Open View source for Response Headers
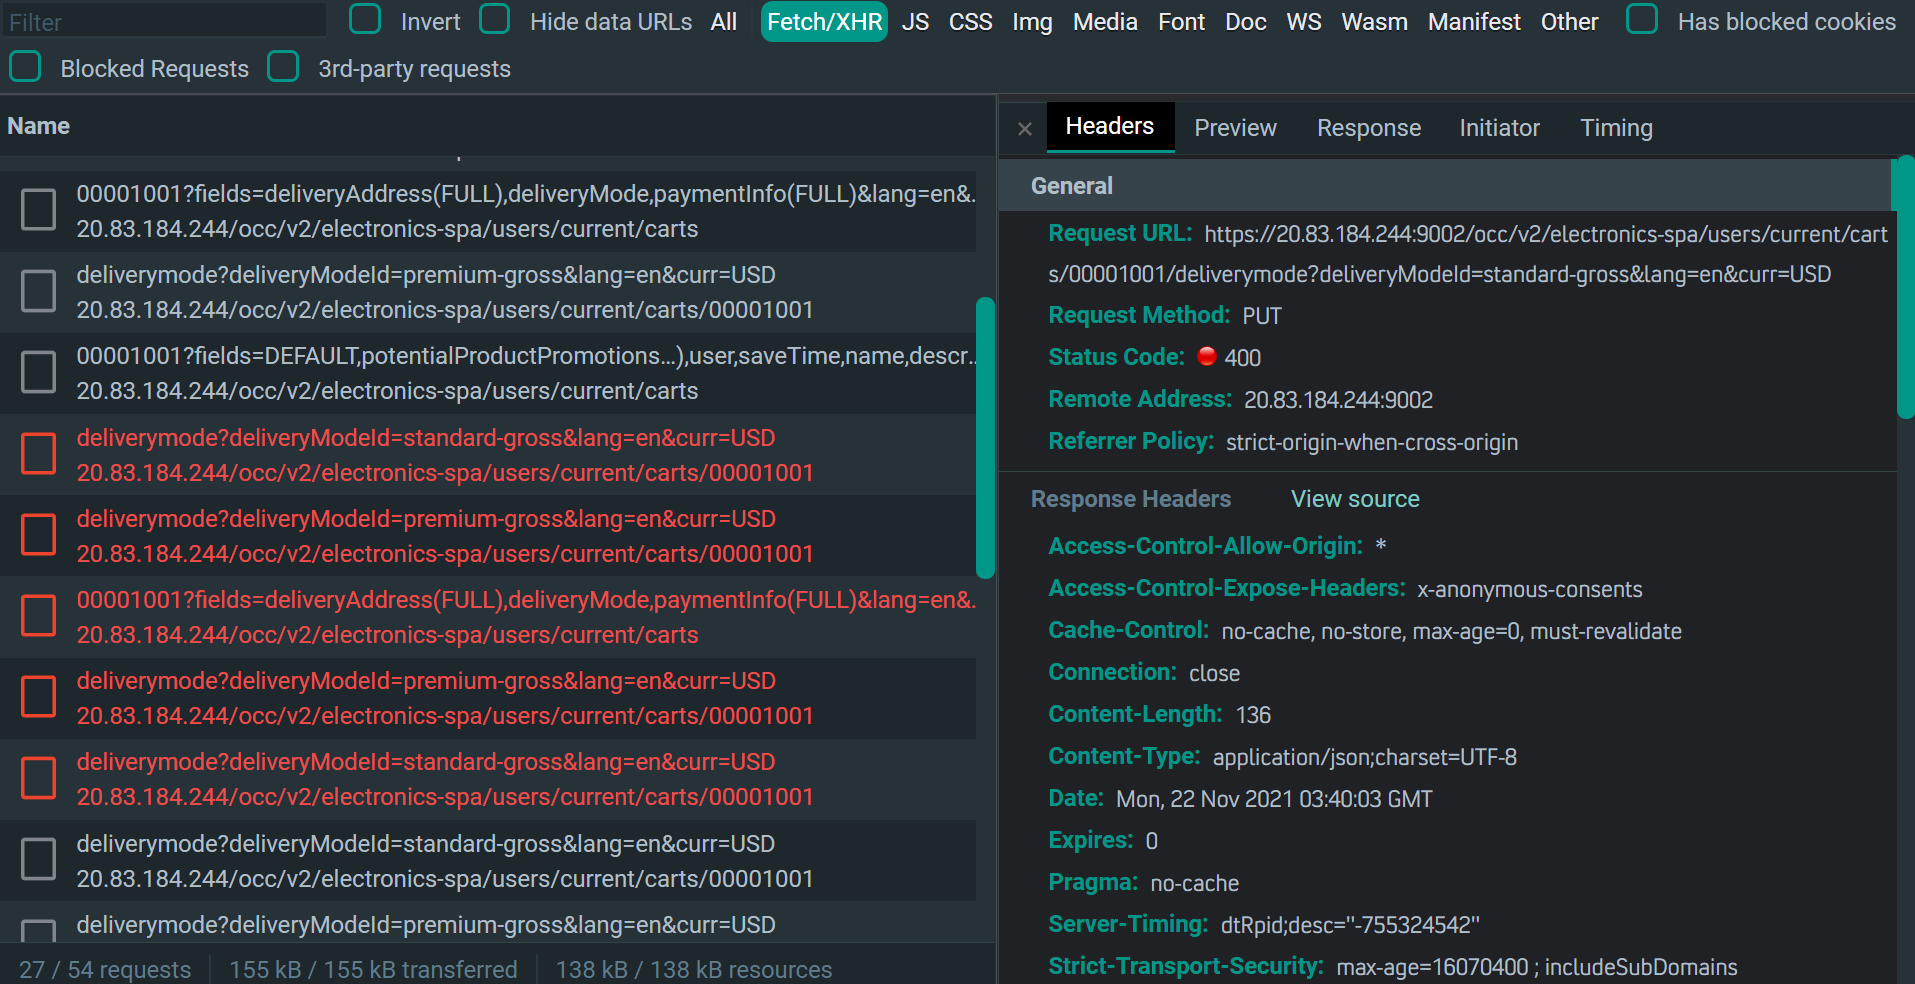 (x=1354, y=498)
